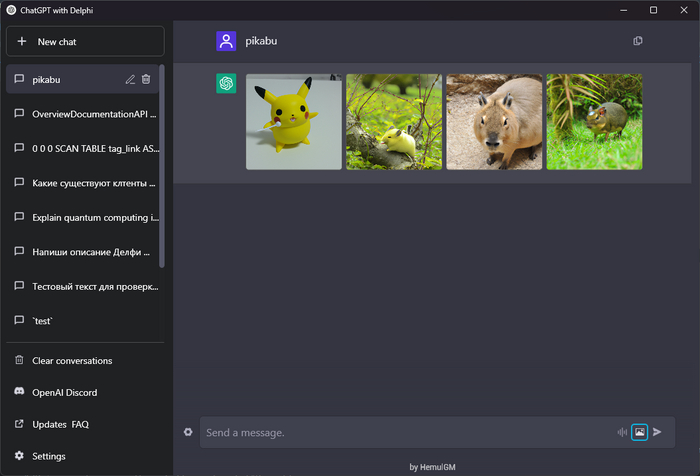This screenshot has height=476, width=700.
Task: Click the Send a message input field
Action: pyautogui.click(x=405, y=432)
